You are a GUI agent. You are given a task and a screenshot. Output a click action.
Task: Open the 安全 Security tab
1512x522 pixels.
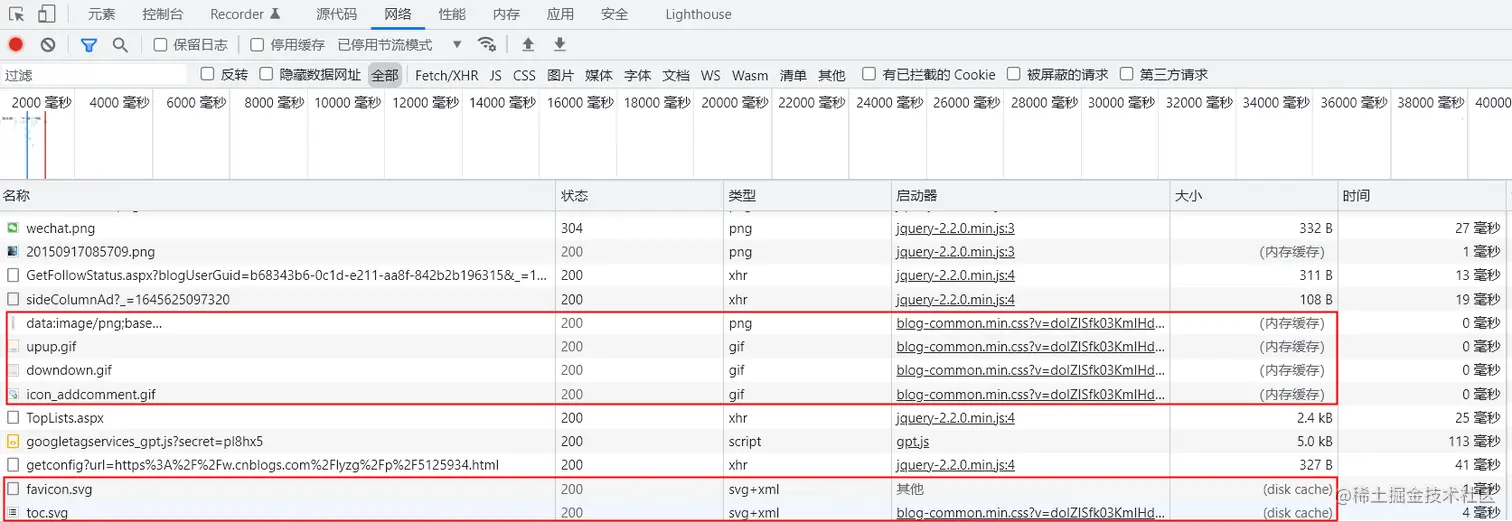[614, 14]
